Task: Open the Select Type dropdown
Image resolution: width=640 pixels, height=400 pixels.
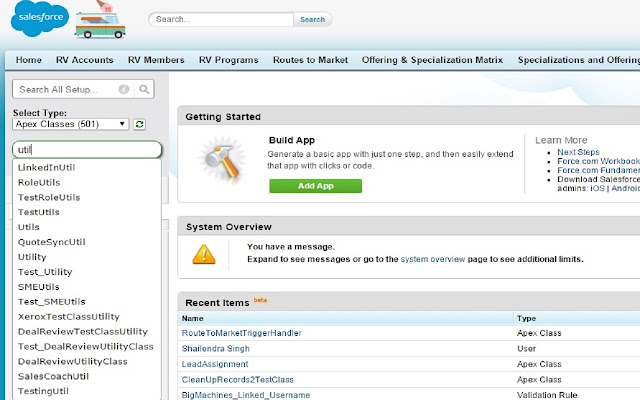Action: click(x=71, y=124)
